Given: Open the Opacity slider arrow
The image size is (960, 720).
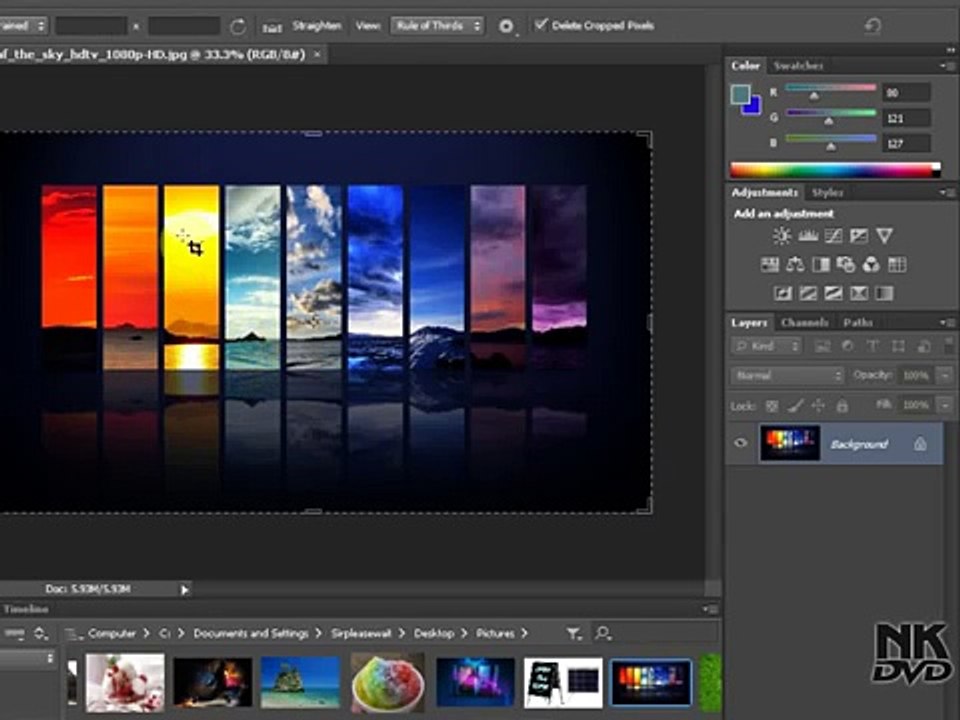Looking at the screenshot, I should click(x=946, y=375).
